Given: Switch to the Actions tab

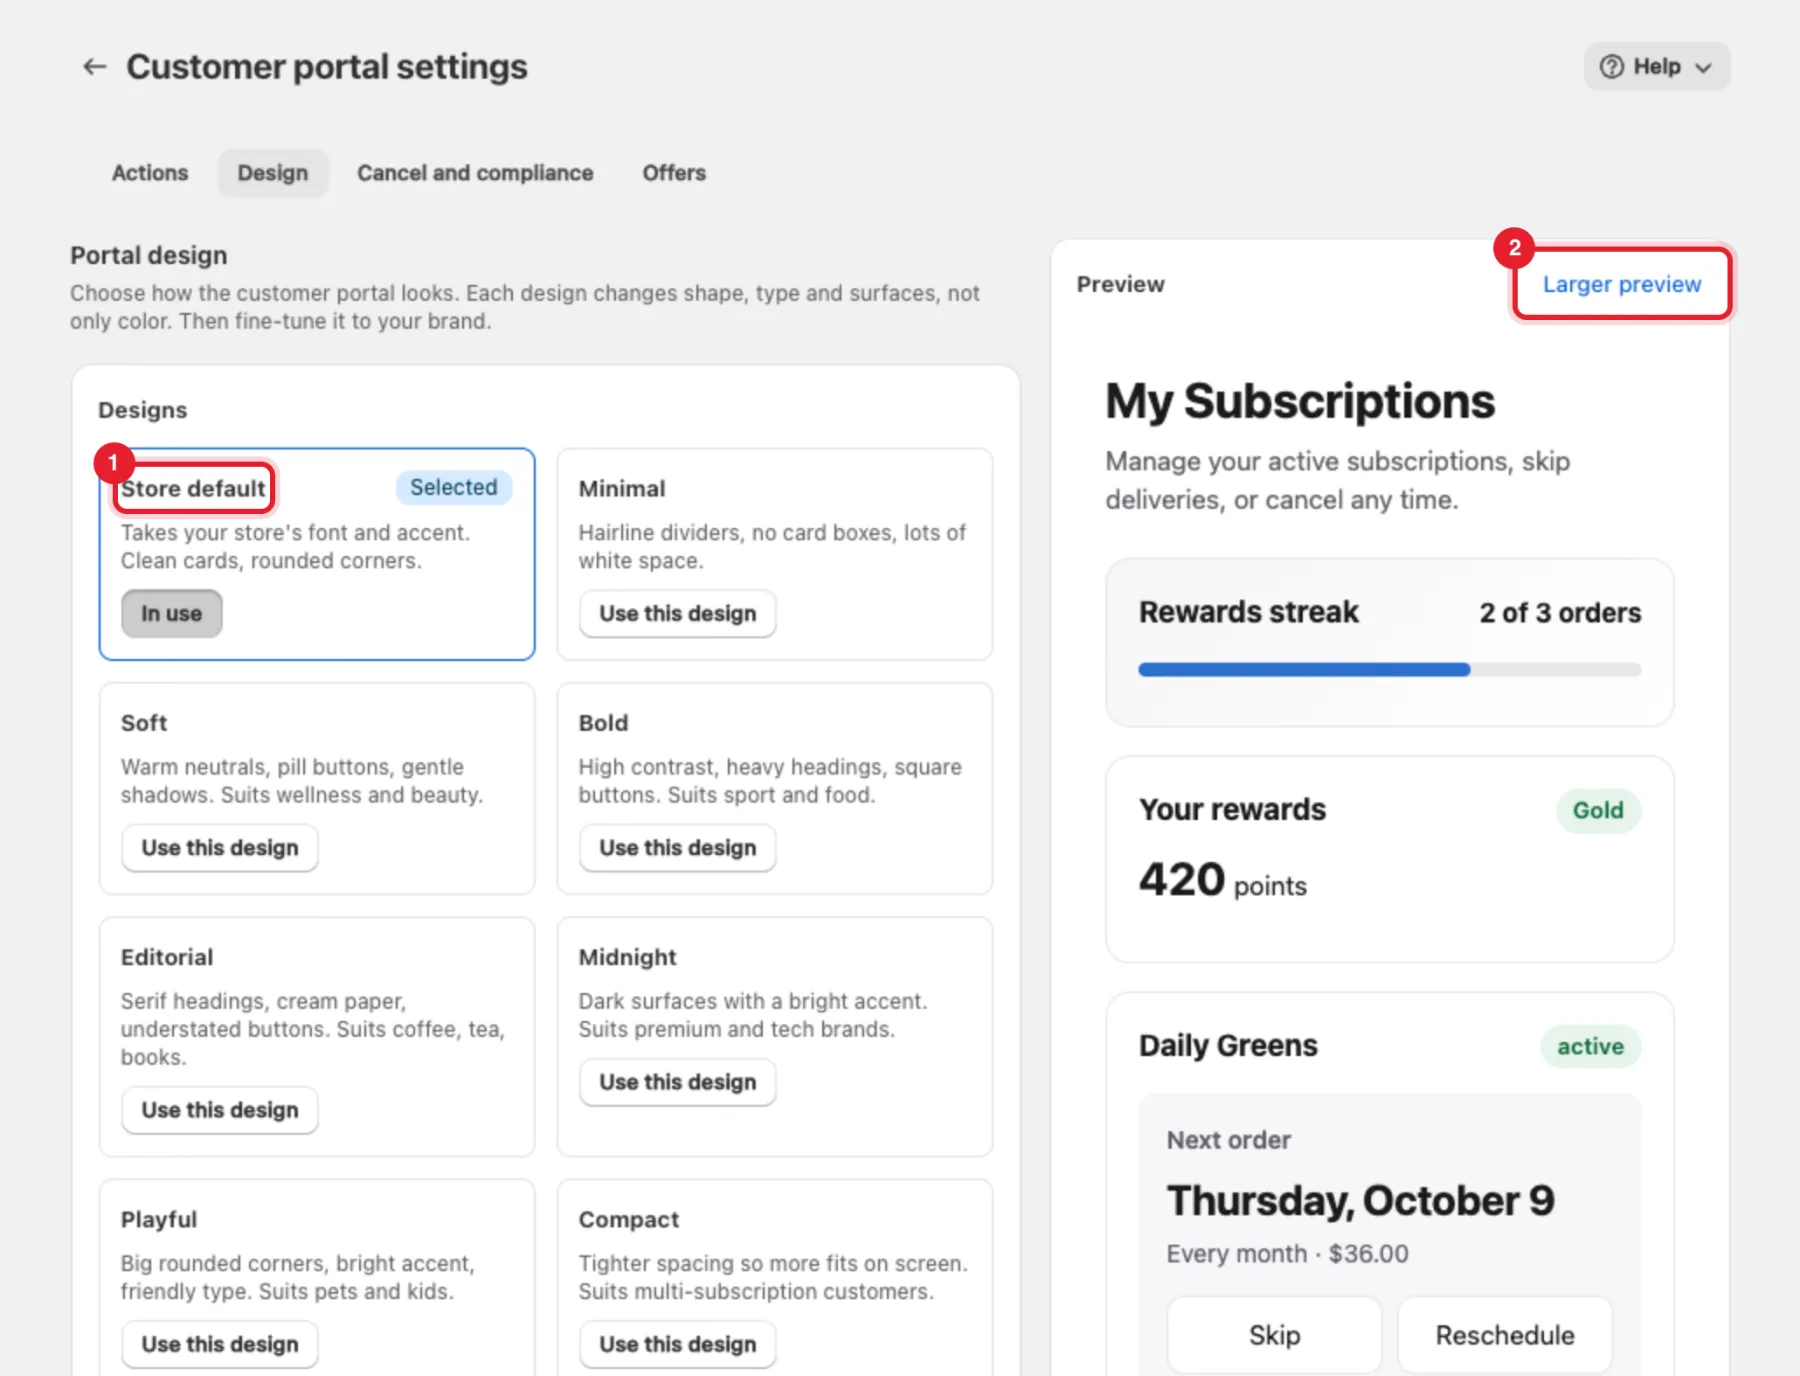Looking at the screenshot, I should (150, 173).
